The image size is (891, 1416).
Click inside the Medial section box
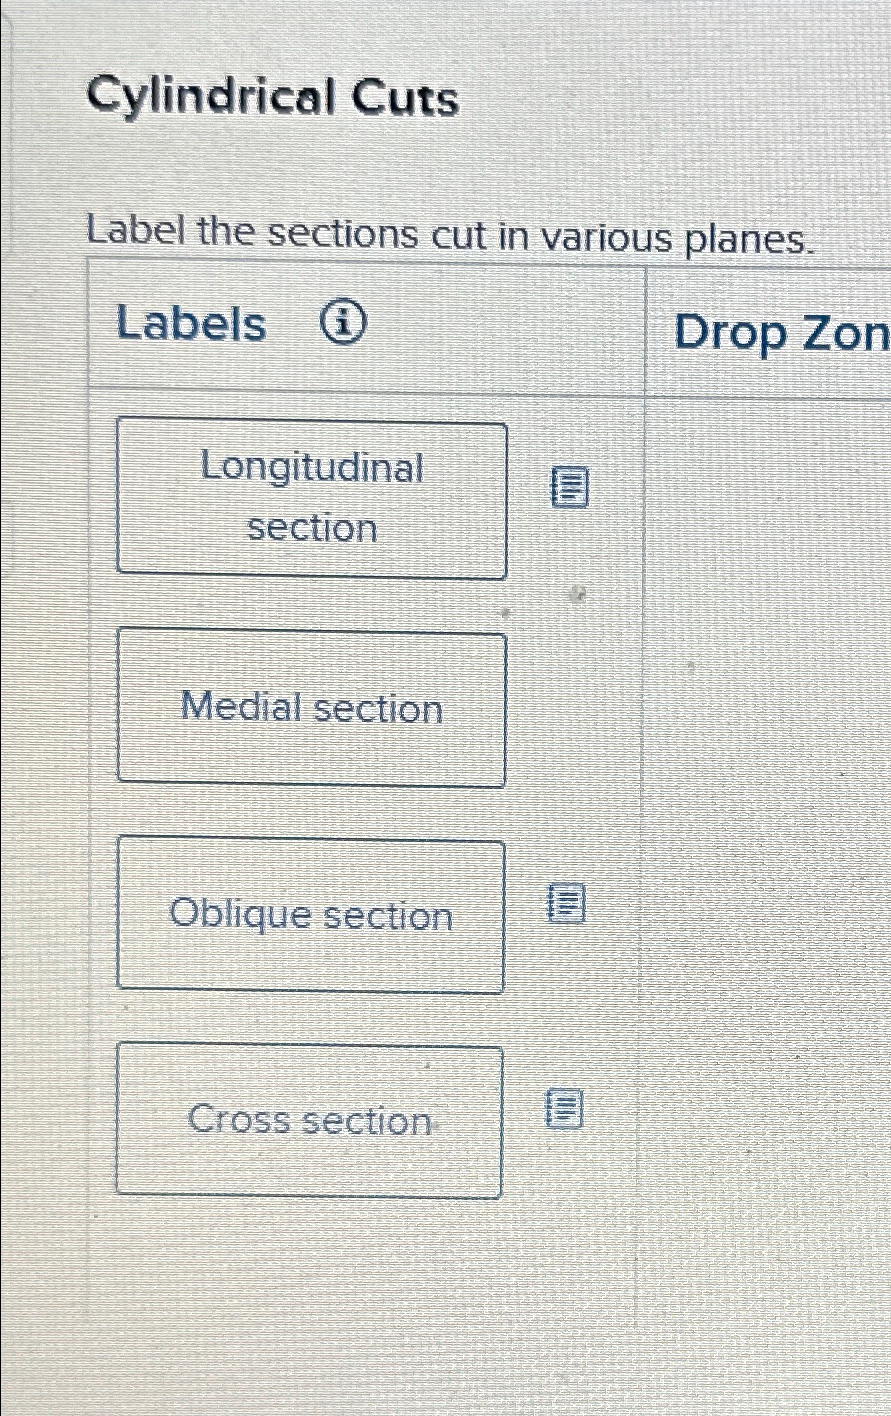(312, 706)
